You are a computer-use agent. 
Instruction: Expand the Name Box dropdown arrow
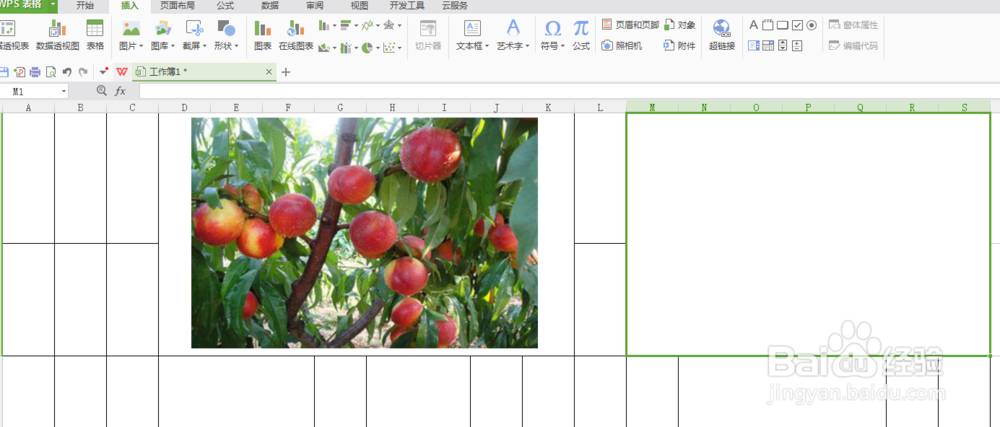[64, 92]
